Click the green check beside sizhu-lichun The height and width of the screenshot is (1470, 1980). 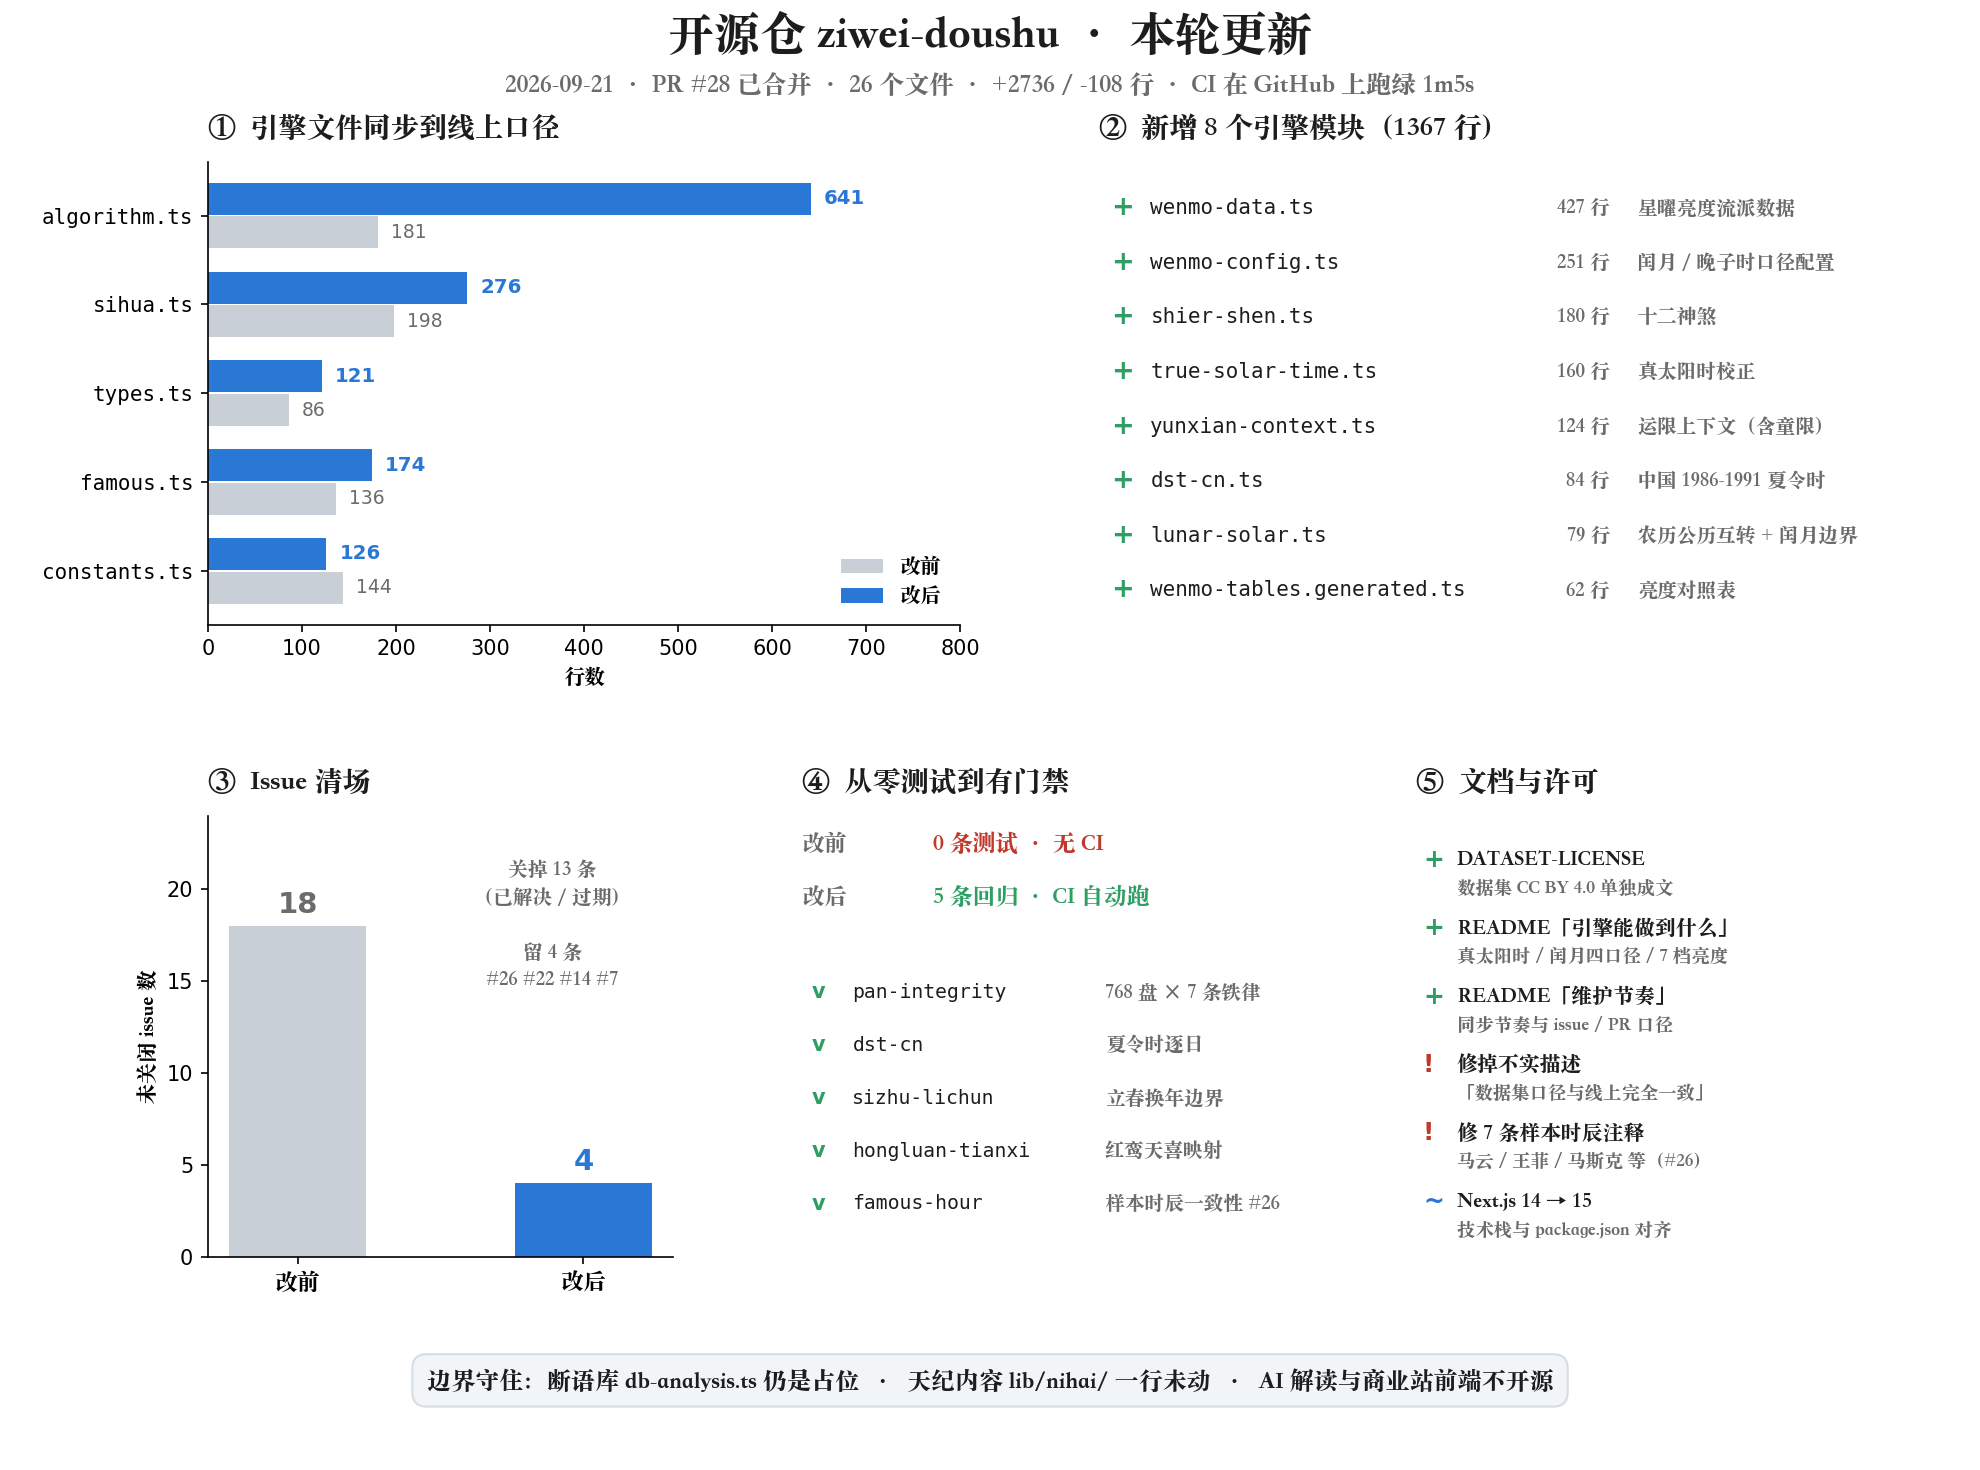pos(818,1098)
